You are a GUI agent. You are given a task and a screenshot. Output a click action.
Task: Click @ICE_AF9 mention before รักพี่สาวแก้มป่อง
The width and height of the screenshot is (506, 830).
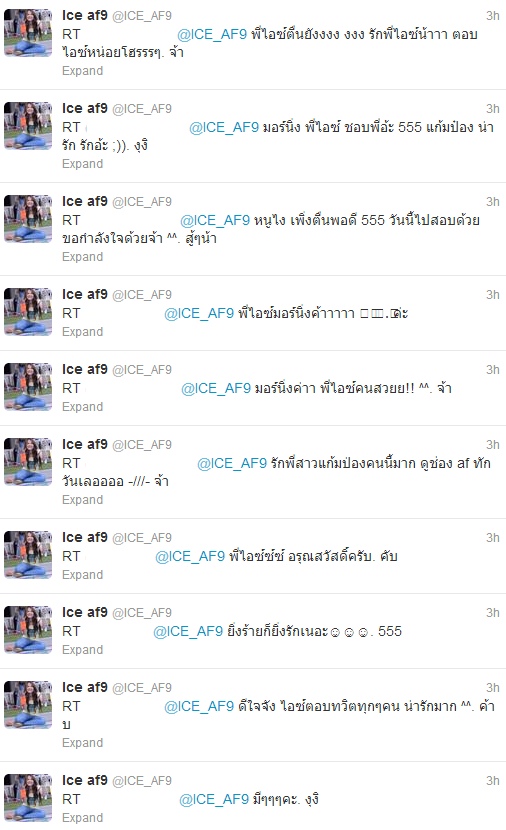point(232,464)
